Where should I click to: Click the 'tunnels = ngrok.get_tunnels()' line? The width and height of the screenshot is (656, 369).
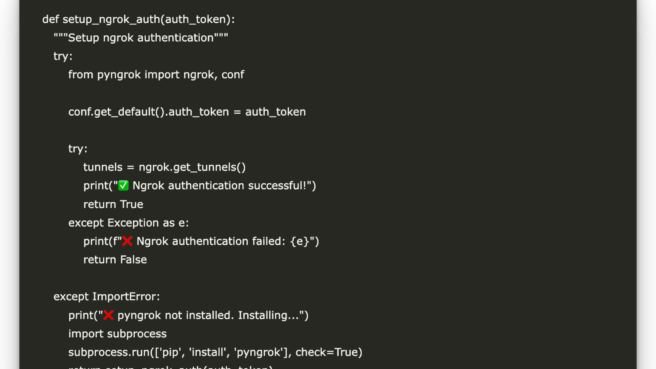coord(164,167)
